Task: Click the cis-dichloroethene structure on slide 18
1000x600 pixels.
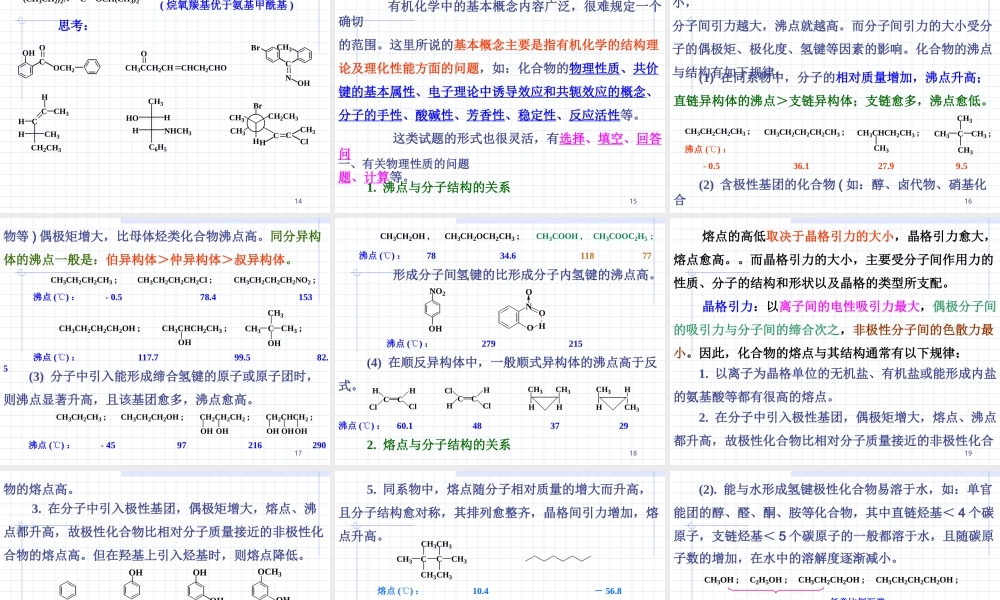Action: point(392,399)
